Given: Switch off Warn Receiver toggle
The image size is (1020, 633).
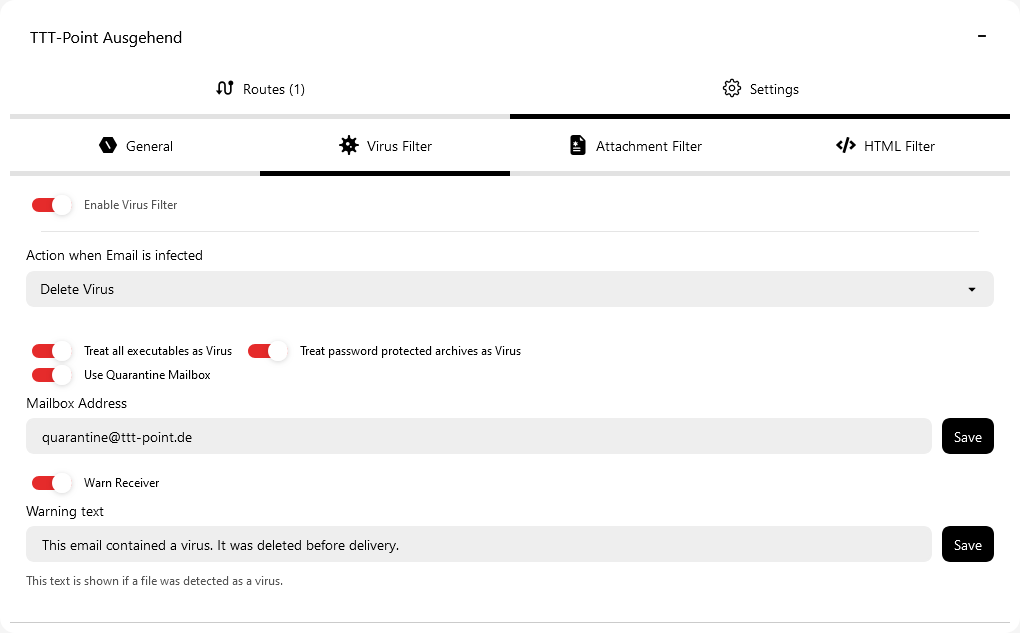Looking at the screenshot, I should click(x=52, y=483).
